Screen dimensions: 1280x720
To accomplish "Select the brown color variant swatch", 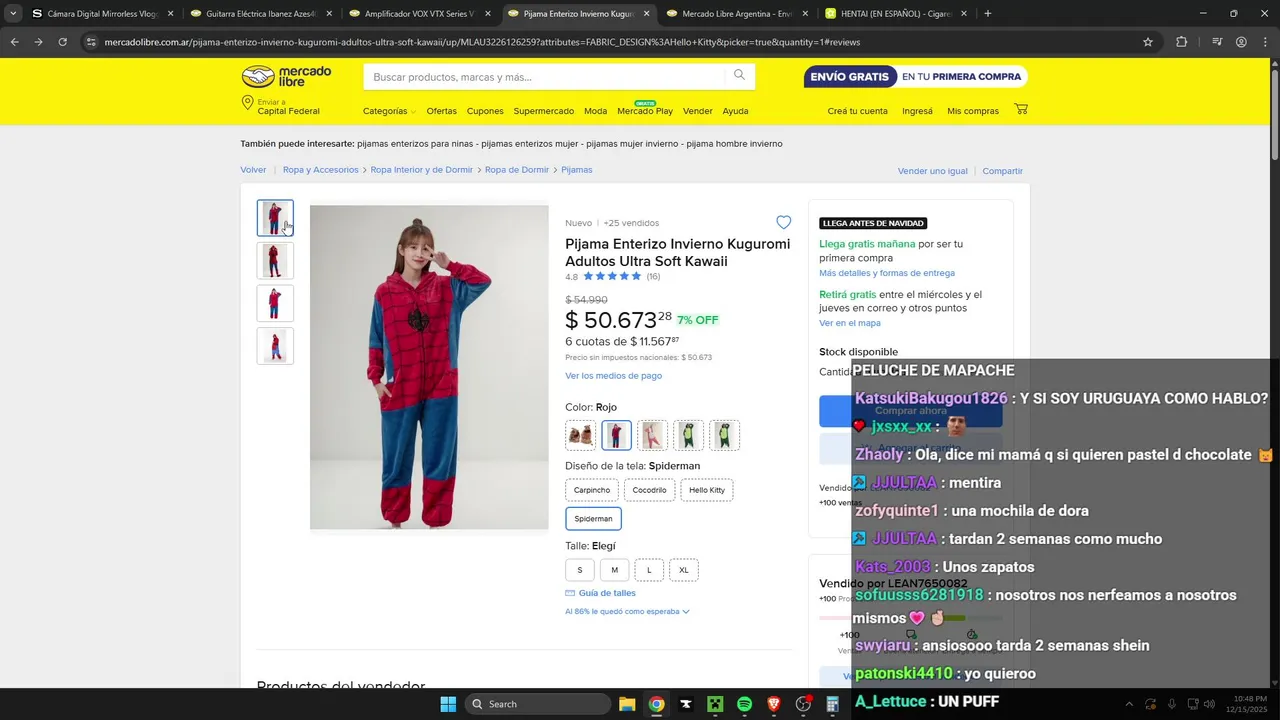I will click(580, 435).
